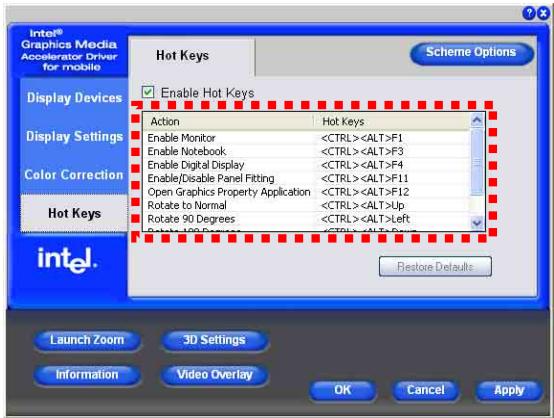This screenshot has height=418, width=554.
Task: Open Display Settings section
Action: (74, 136)
